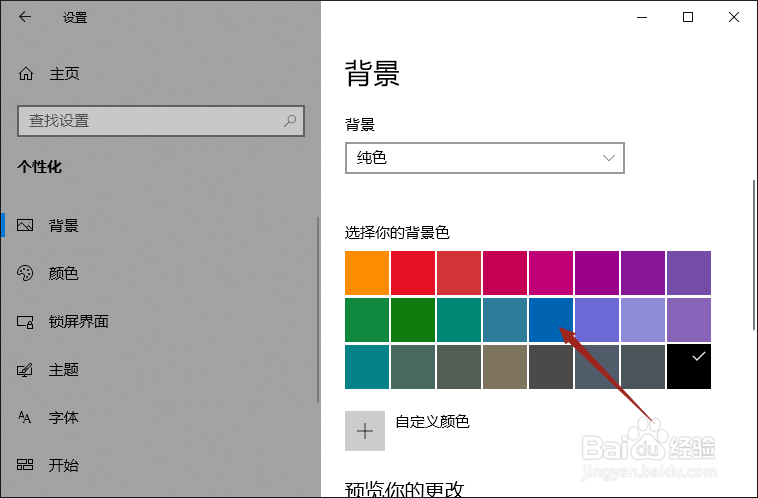This screenshot has height=498, width=758.
Task: Choose the orange background color swatch
Action: click(x=366, y=273)
